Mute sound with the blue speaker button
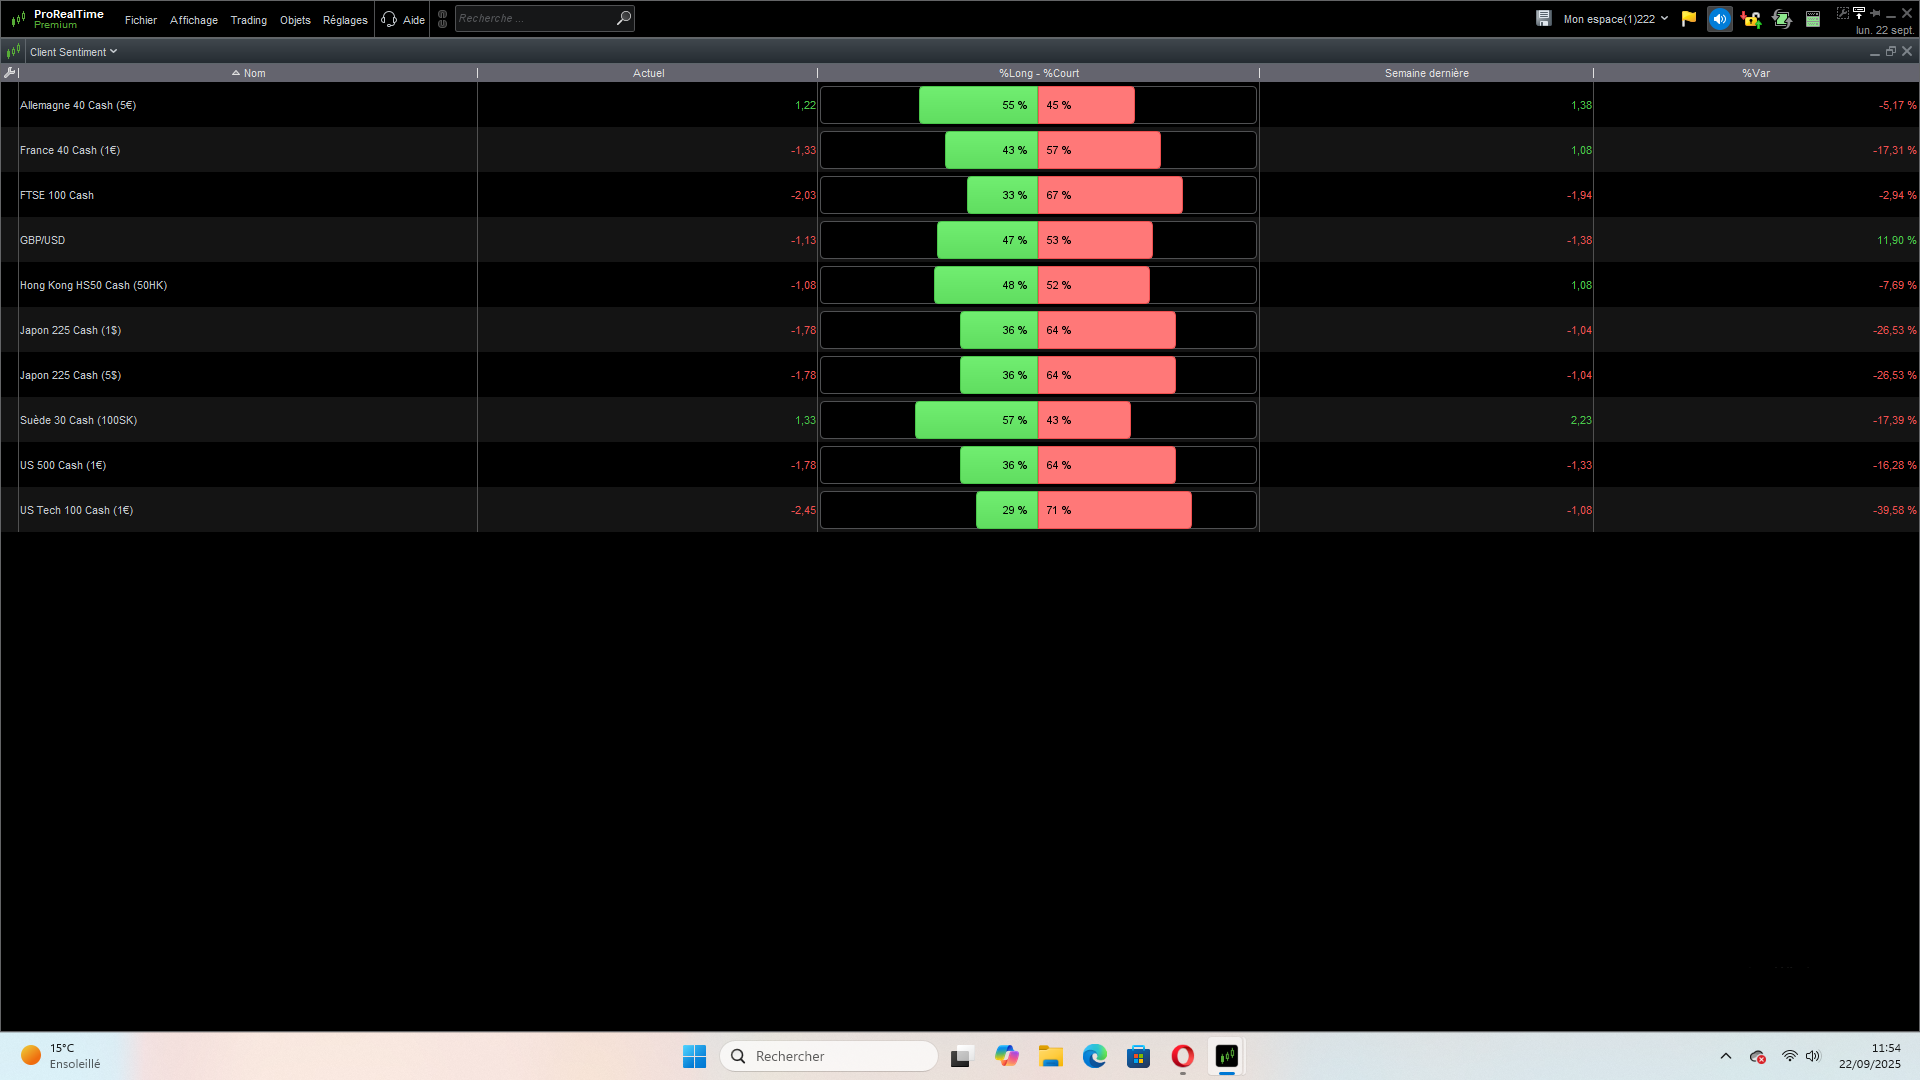Viewport: 1920px width, 1080px height. pos(1719,18)
